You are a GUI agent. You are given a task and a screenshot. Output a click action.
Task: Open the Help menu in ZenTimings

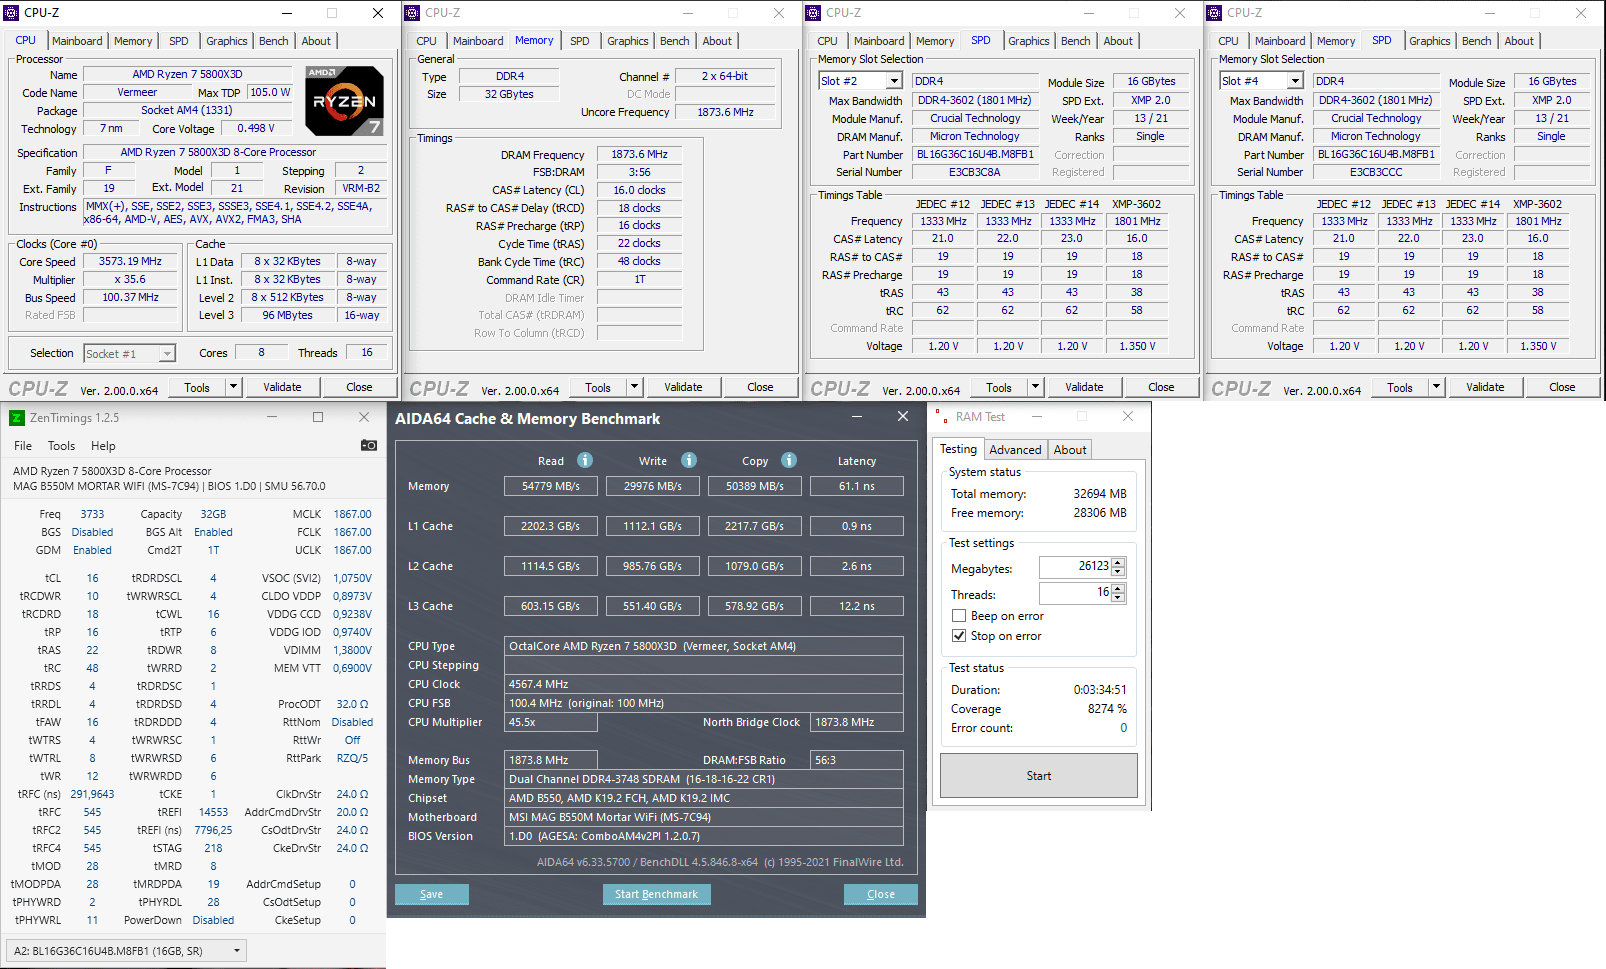point(103,446)
